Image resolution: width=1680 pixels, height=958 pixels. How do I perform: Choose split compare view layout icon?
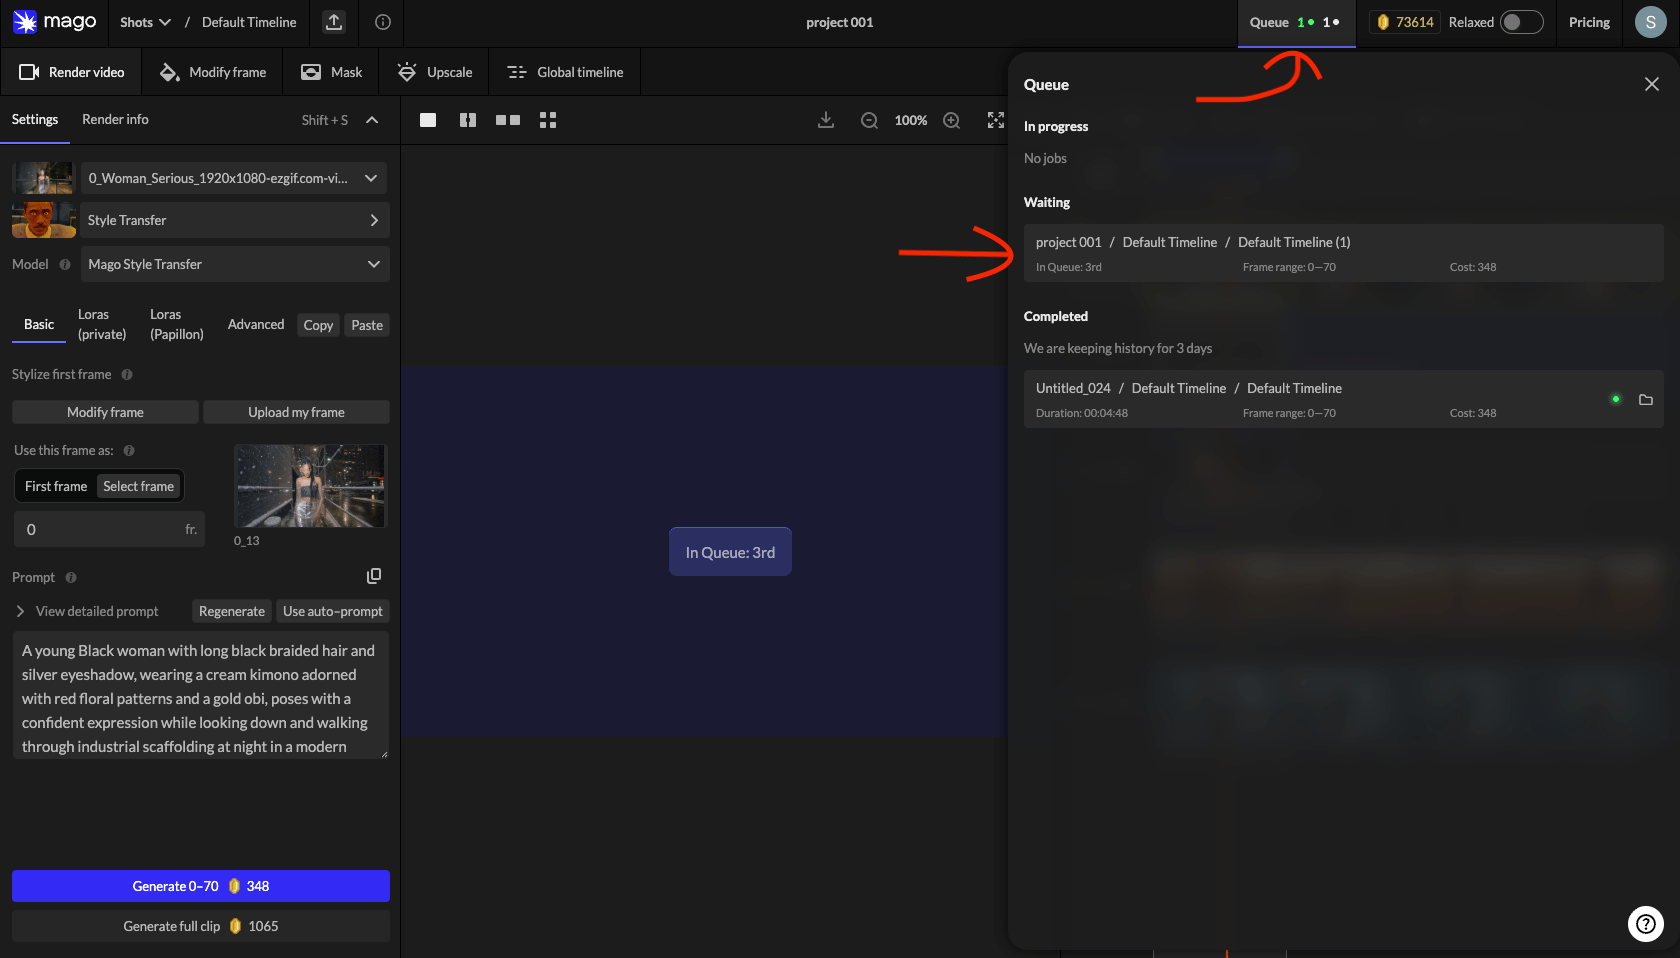click(x=468, y=120)
